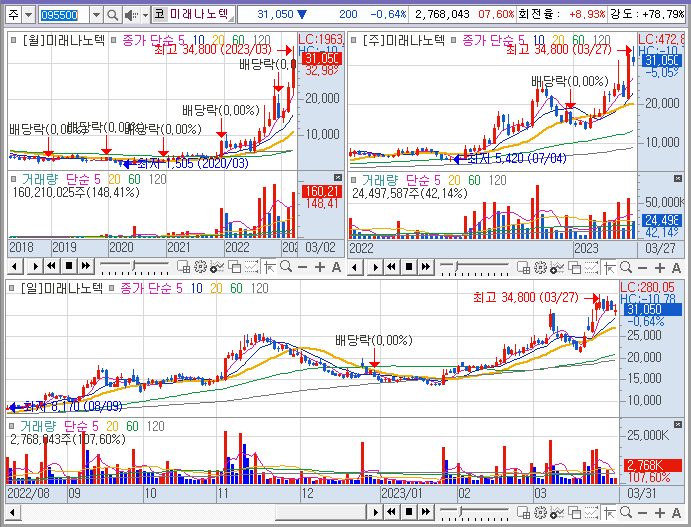The image size is (691, 527).
Task: Stop monthly chart playback with the square button
Action: point(69,266)
